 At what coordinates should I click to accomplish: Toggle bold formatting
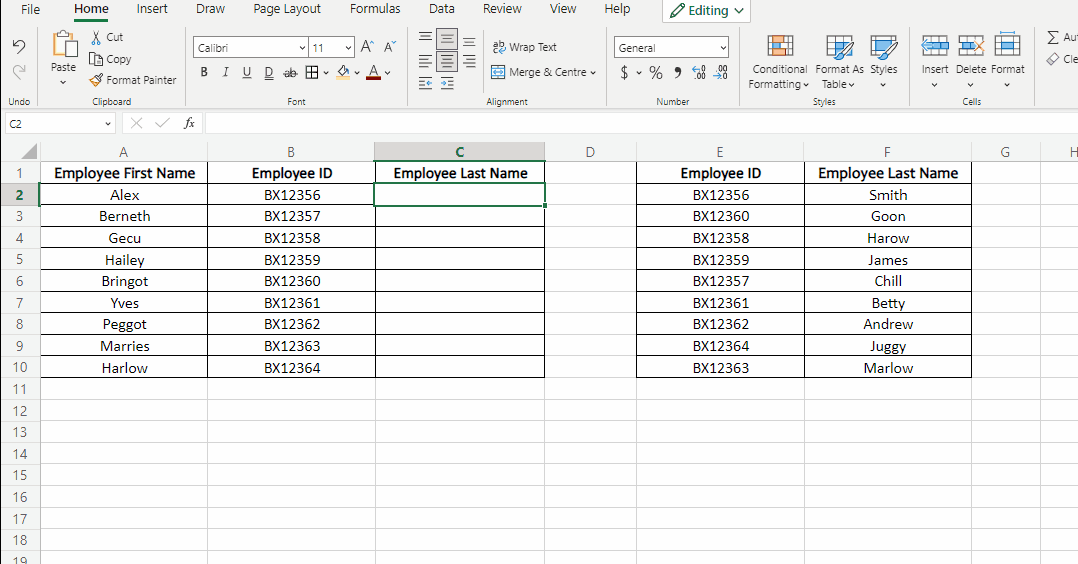(204, 72)
